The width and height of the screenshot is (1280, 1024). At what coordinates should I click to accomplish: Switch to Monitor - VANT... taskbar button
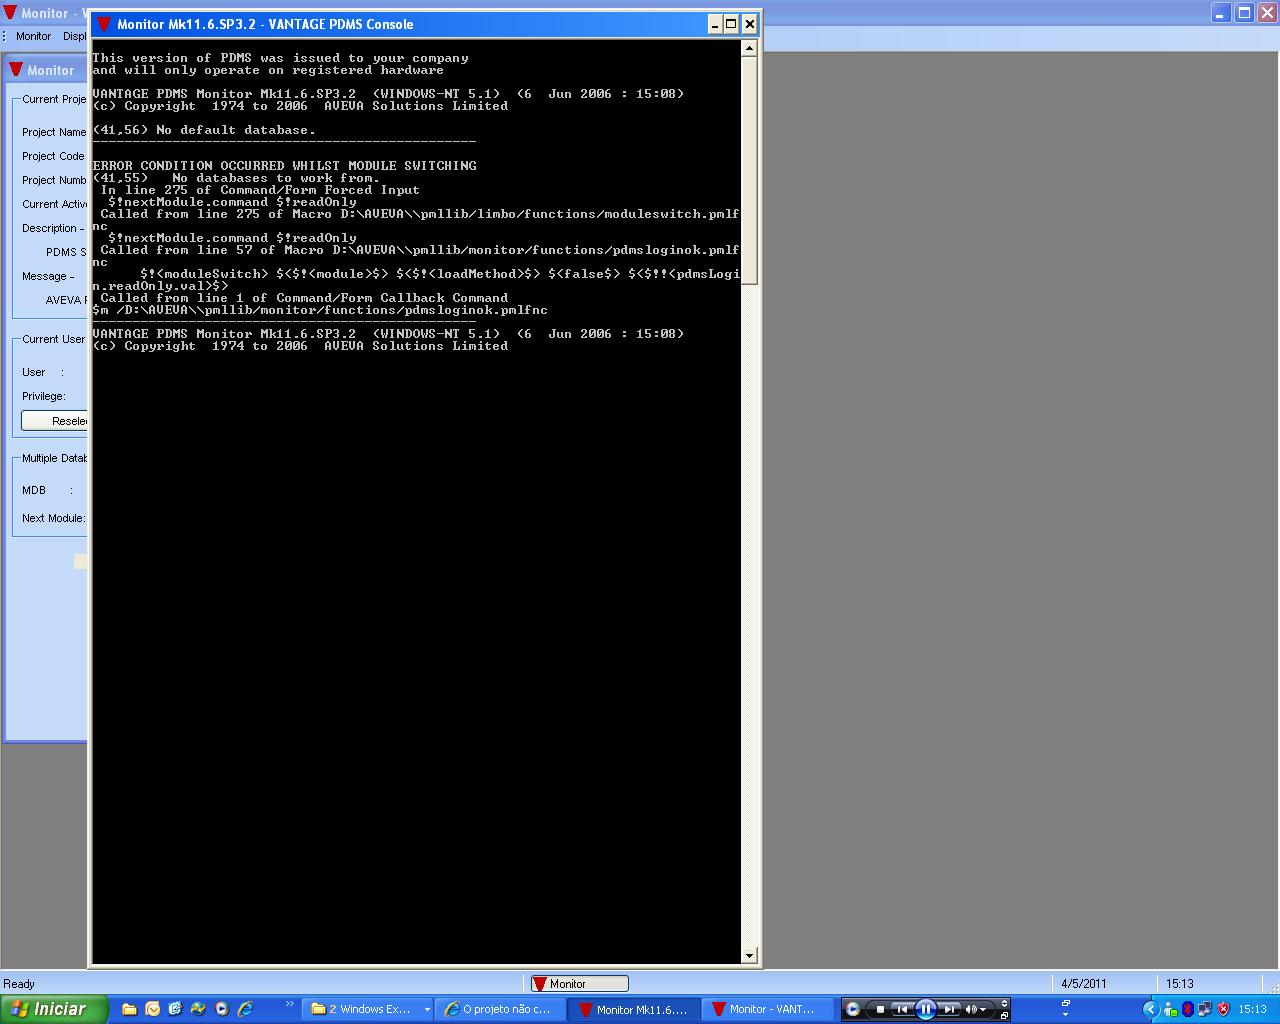pos(766,1009)
